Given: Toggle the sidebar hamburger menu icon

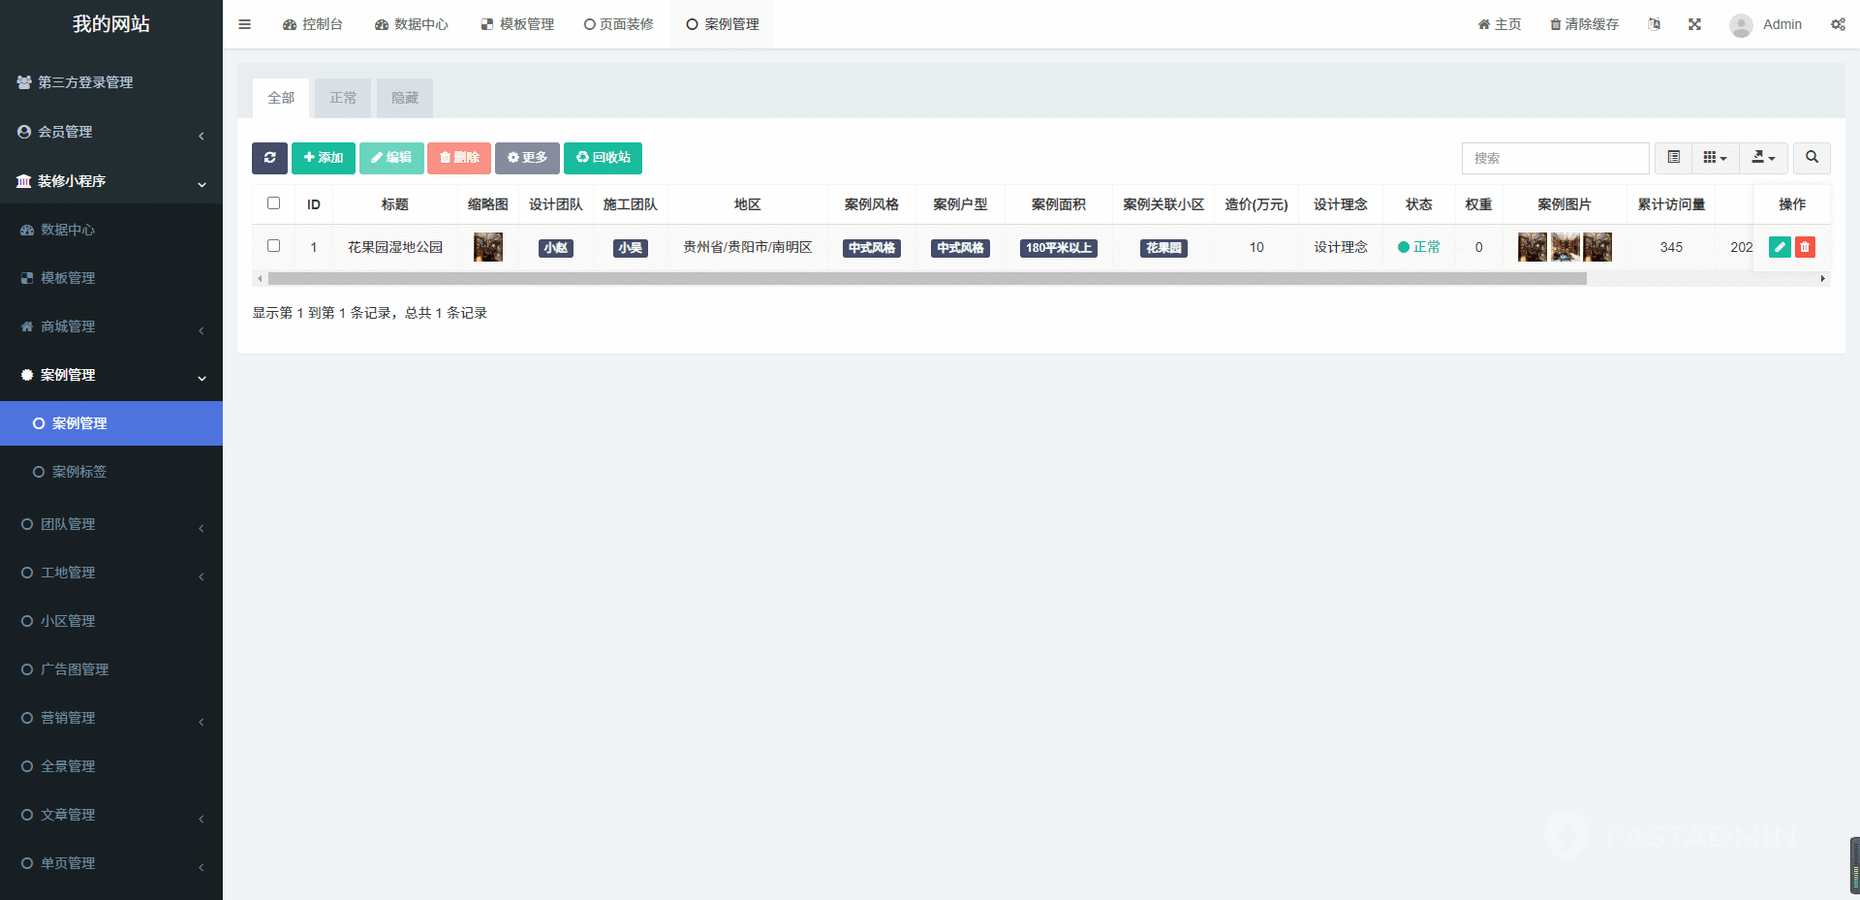Looking at the screenshot, I should click(x=244, y=24).
